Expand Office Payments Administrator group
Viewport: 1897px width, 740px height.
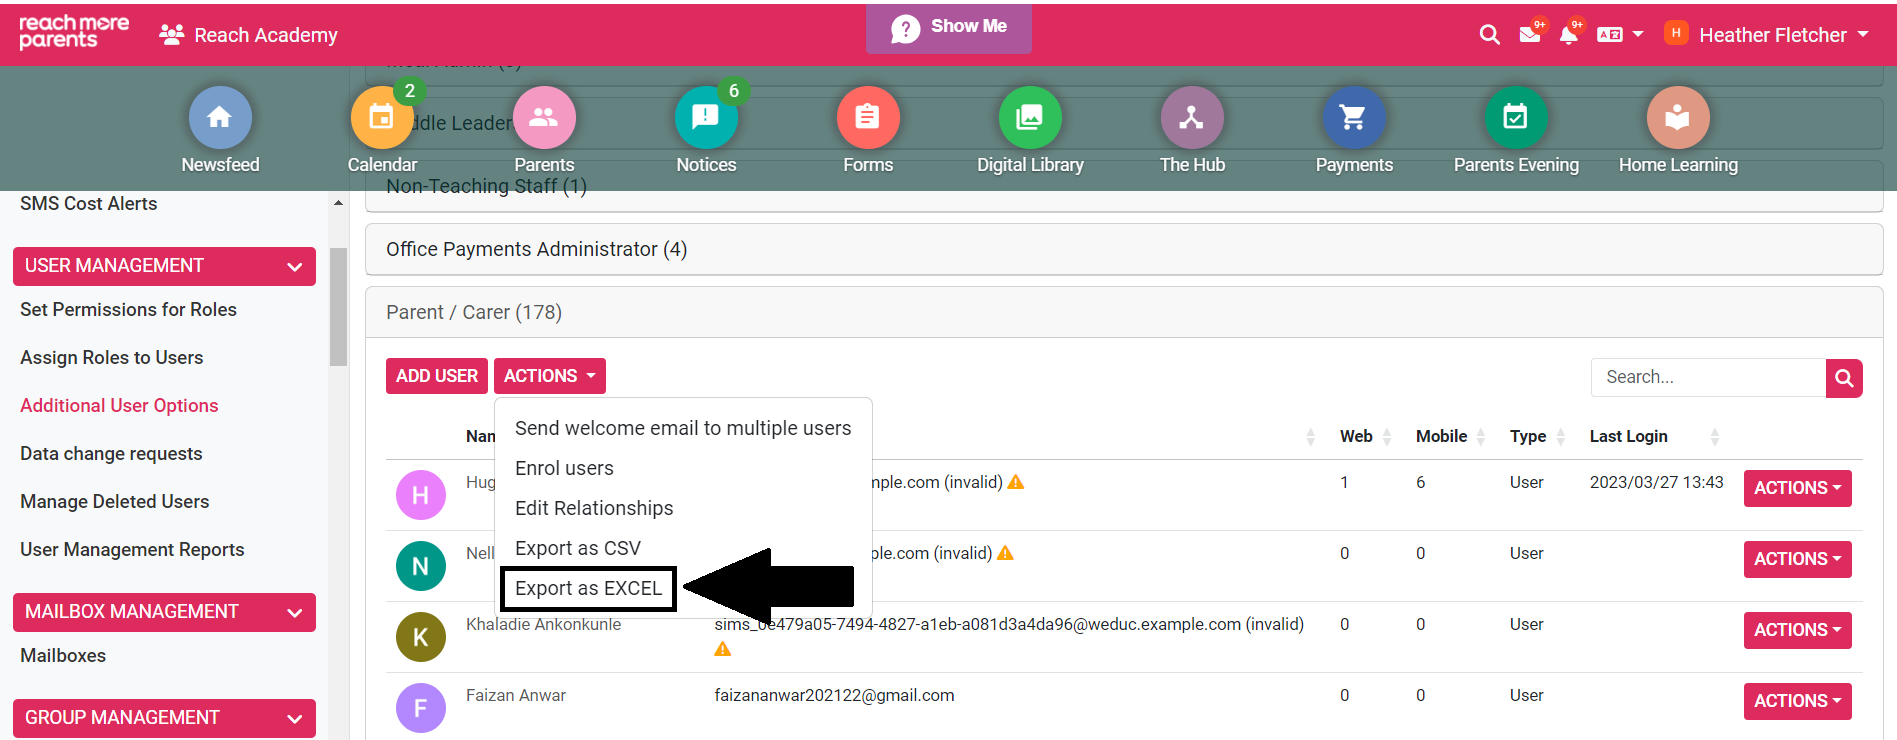pyautogui.click(x=536, y=249)
